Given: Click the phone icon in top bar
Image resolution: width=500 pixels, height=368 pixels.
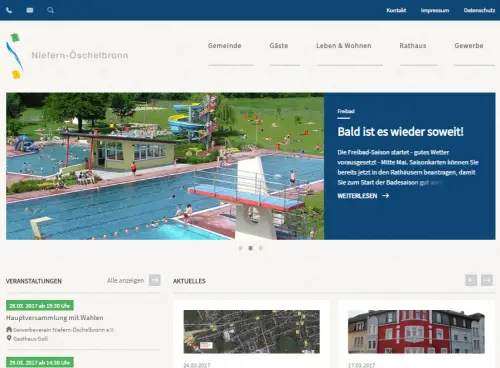Looking at the screenshot, I should [x=9, y=10].
